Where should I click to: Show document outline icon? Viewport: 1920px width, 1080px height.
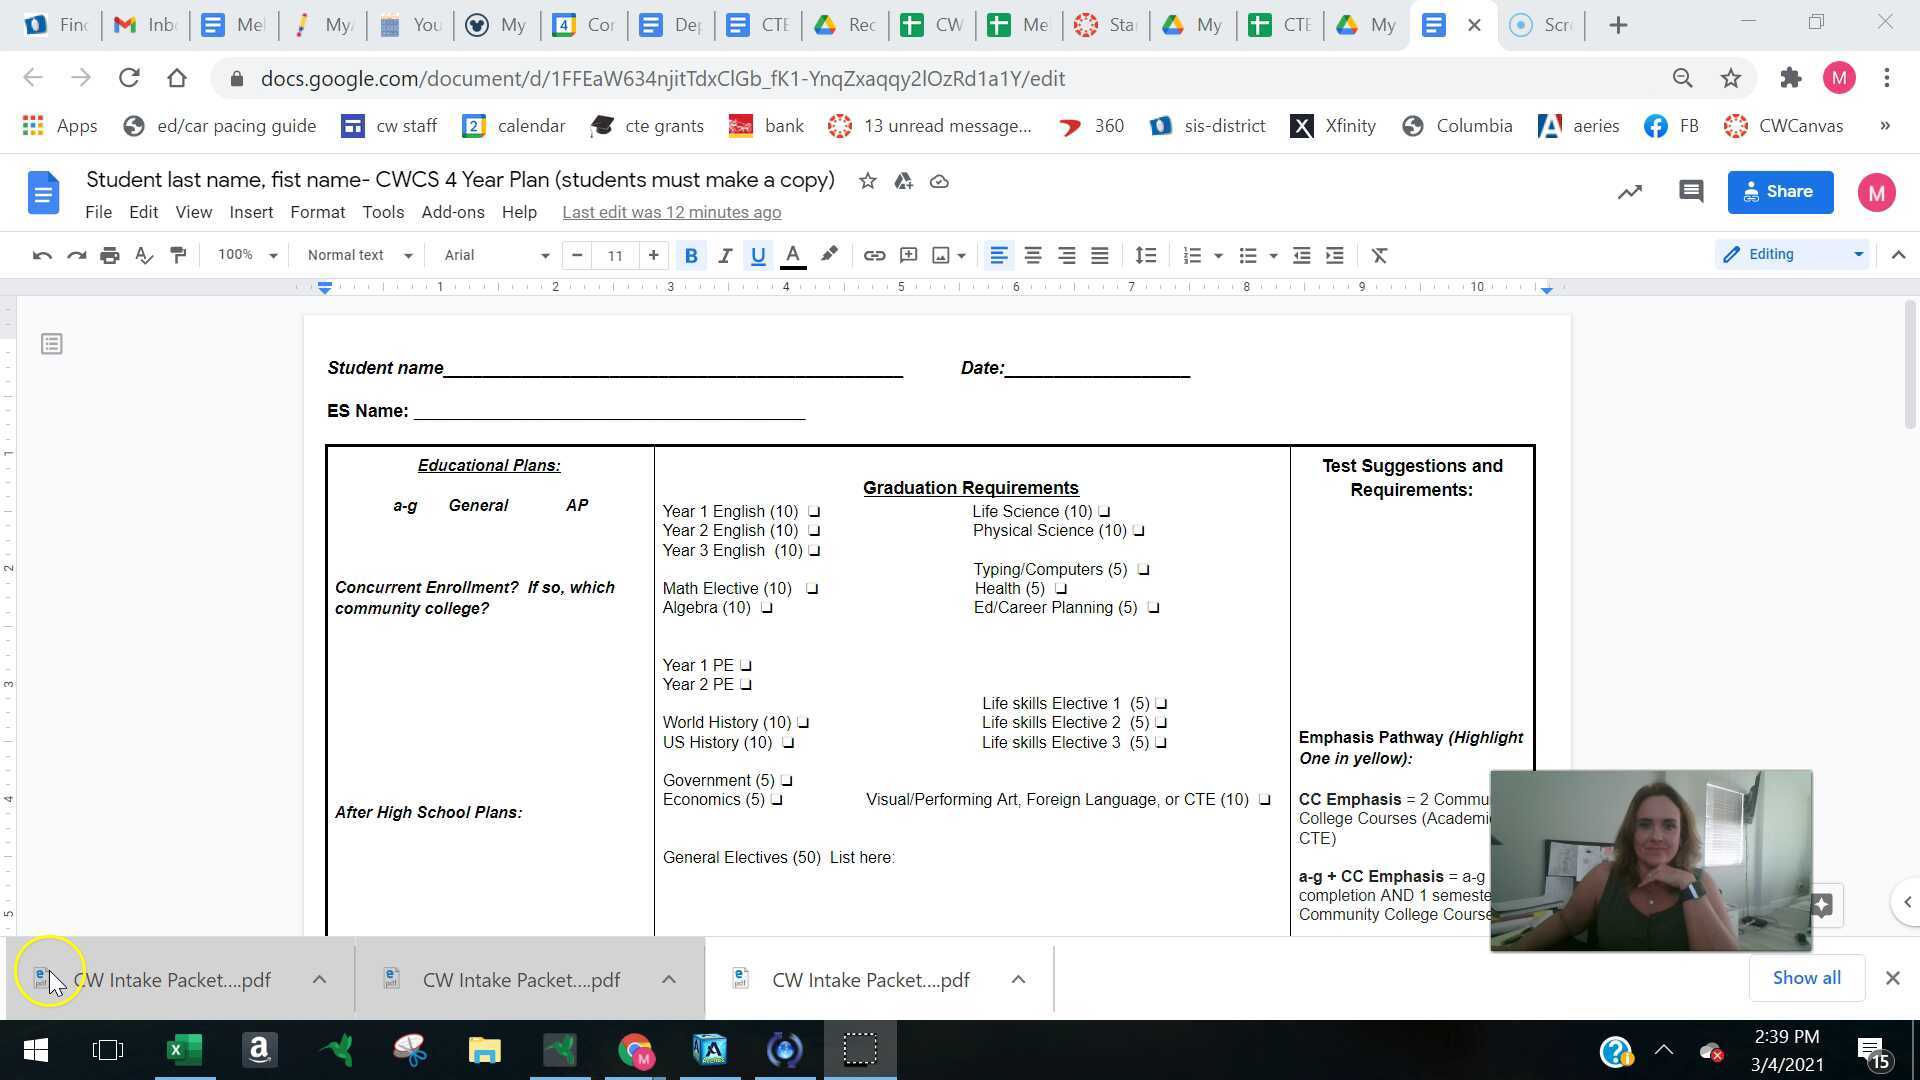point(52,345)
